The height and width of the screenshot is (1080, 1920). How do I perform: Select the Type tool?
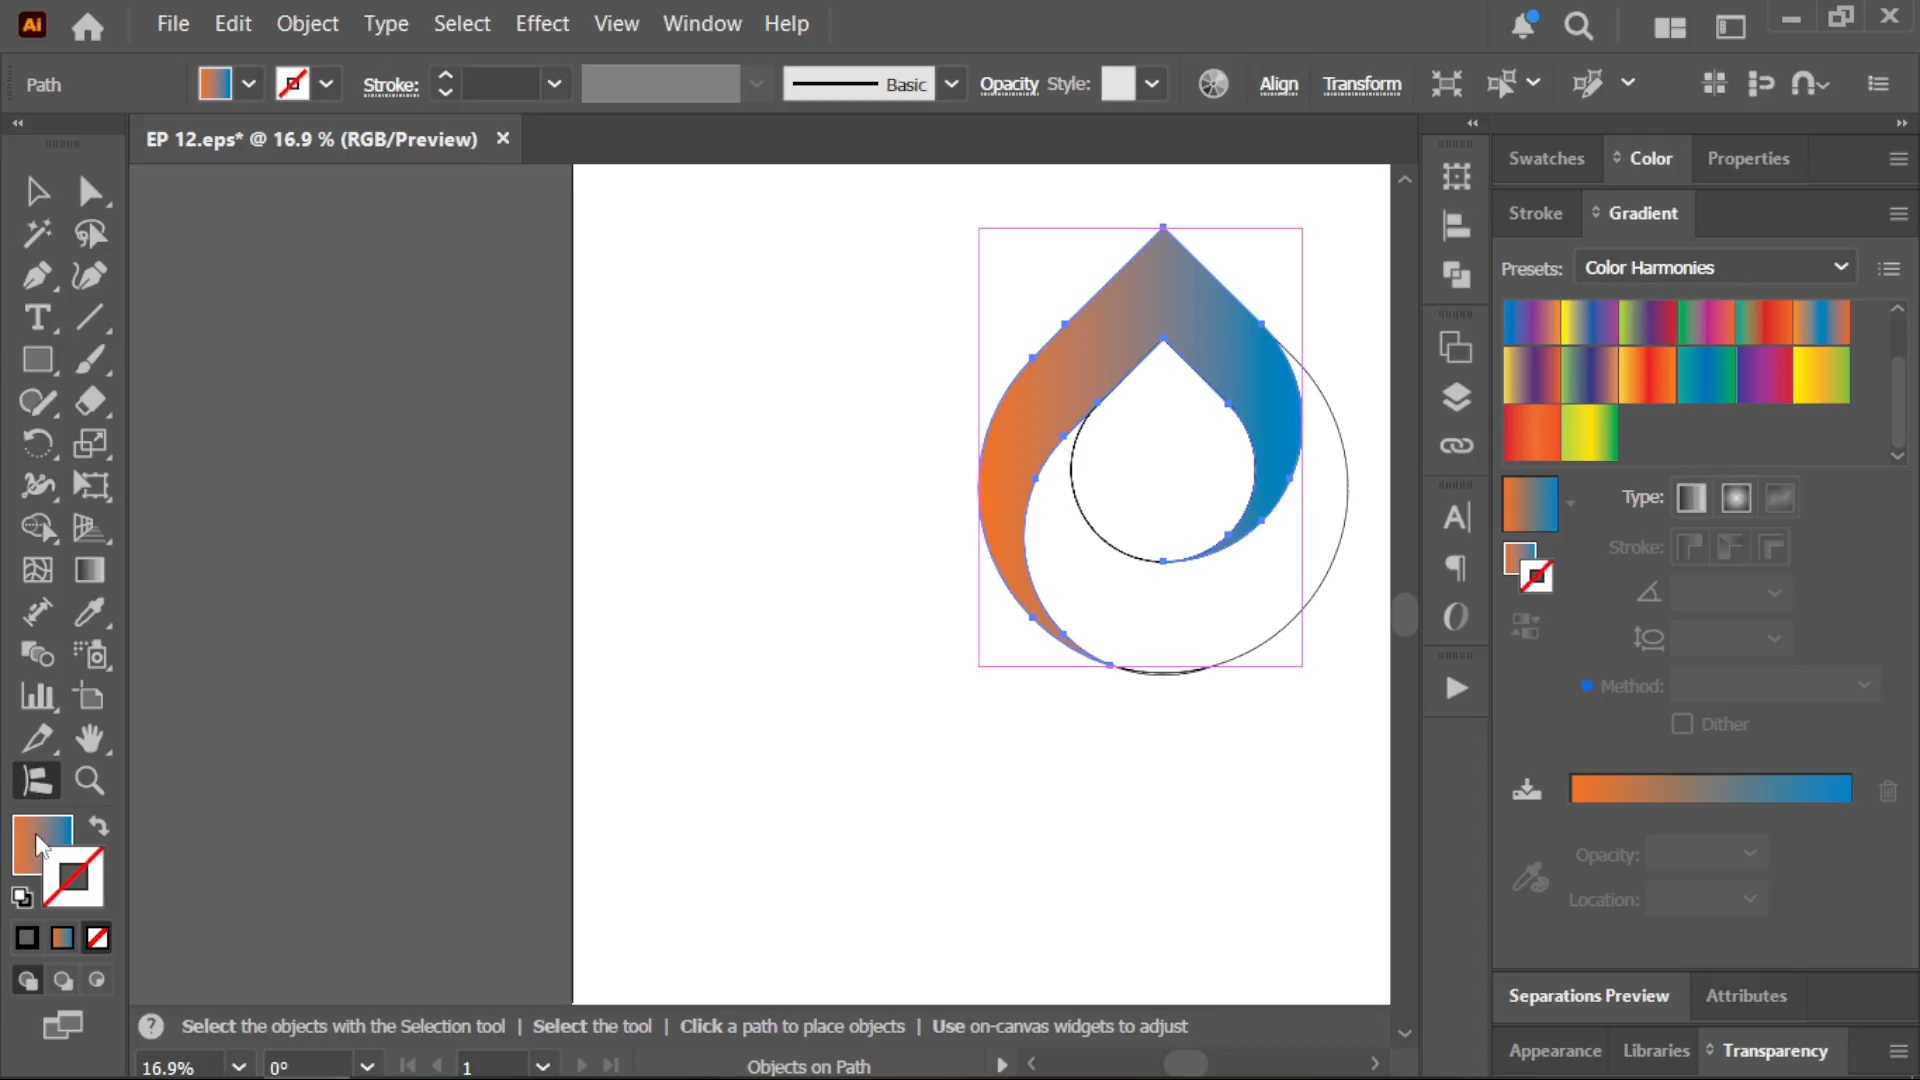[37, 318]
